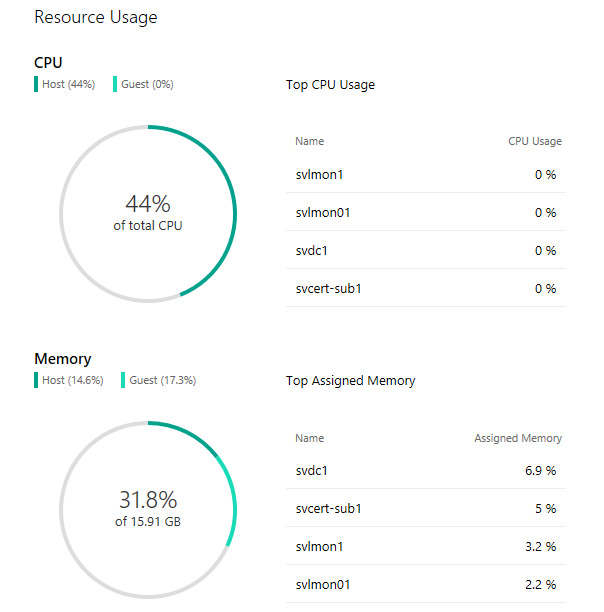The image size is (604, 612).
Task: Click the Guest (17.3%) memory legend label
Action: coord(163,380)
